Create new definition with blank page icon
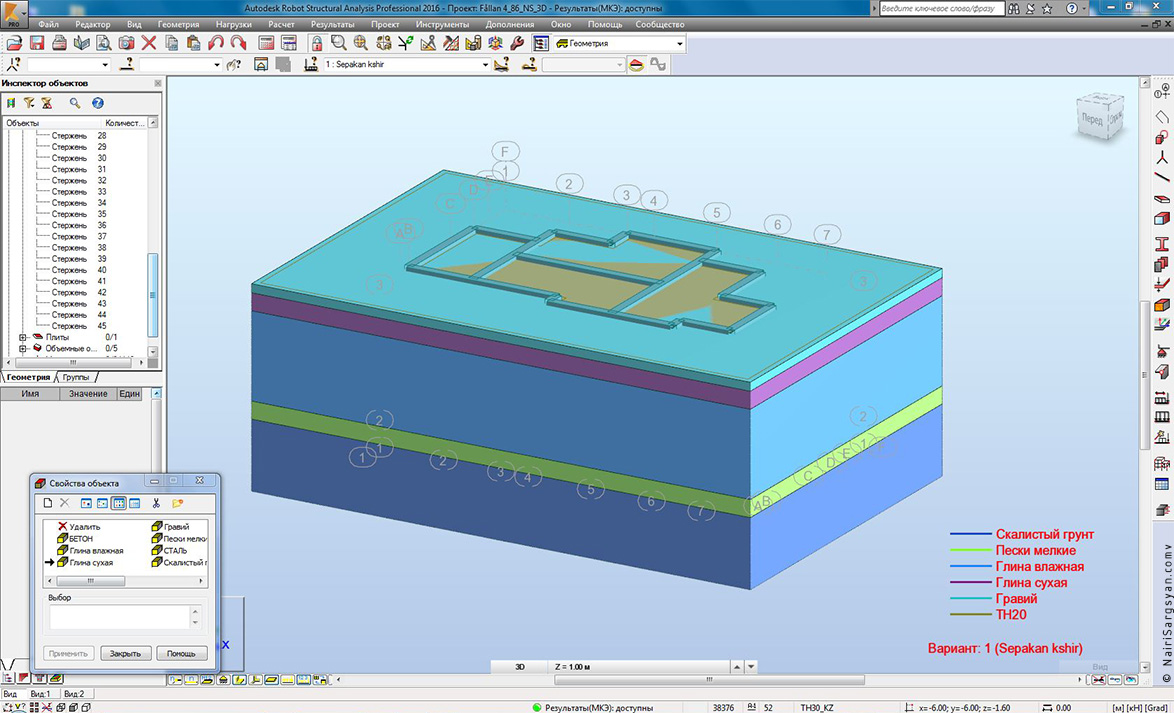 [x=47, y=503]
